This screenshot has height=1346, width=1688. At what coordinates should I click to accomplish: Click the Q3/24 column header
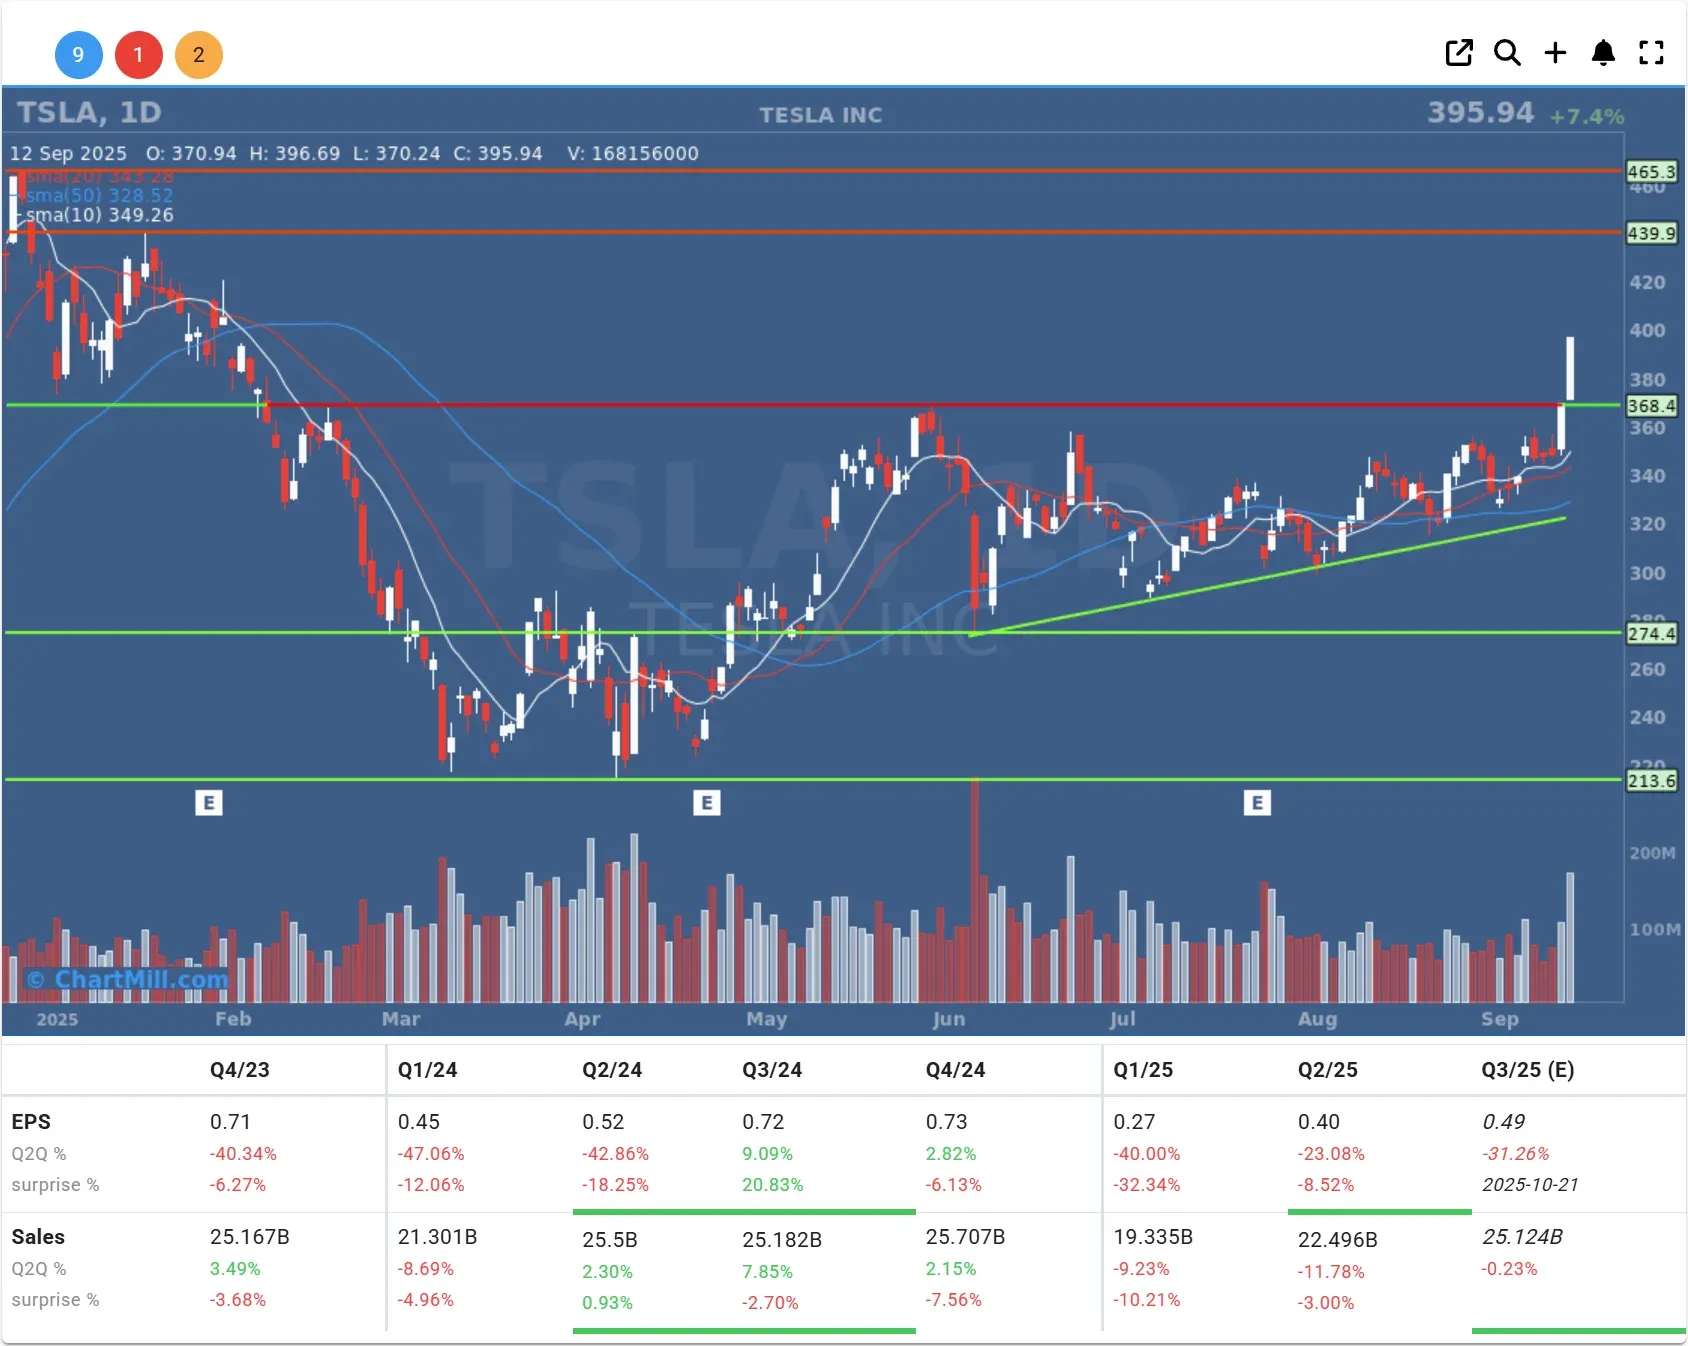coord(772,1069)
